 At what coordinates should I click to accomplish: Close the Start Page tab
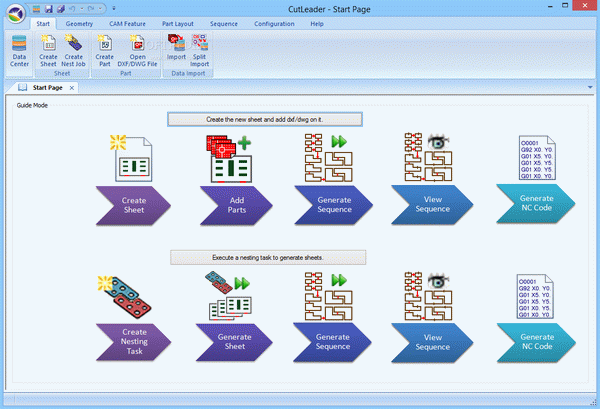pos(72,88)
